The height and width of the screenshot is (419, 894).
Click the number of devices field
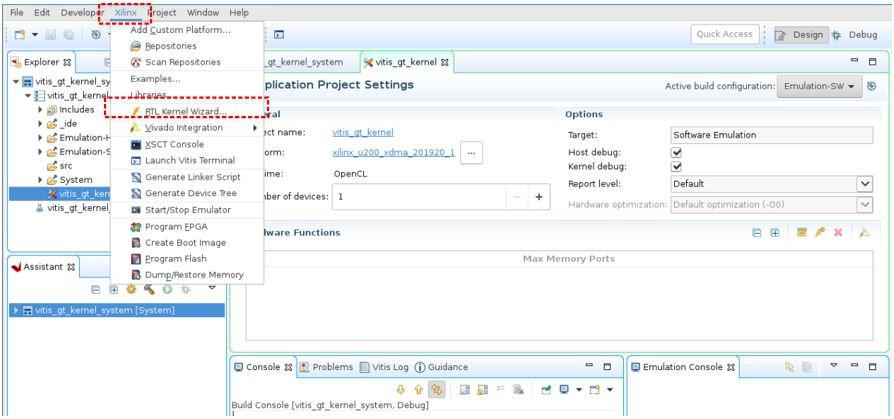(x=419, y=197)
